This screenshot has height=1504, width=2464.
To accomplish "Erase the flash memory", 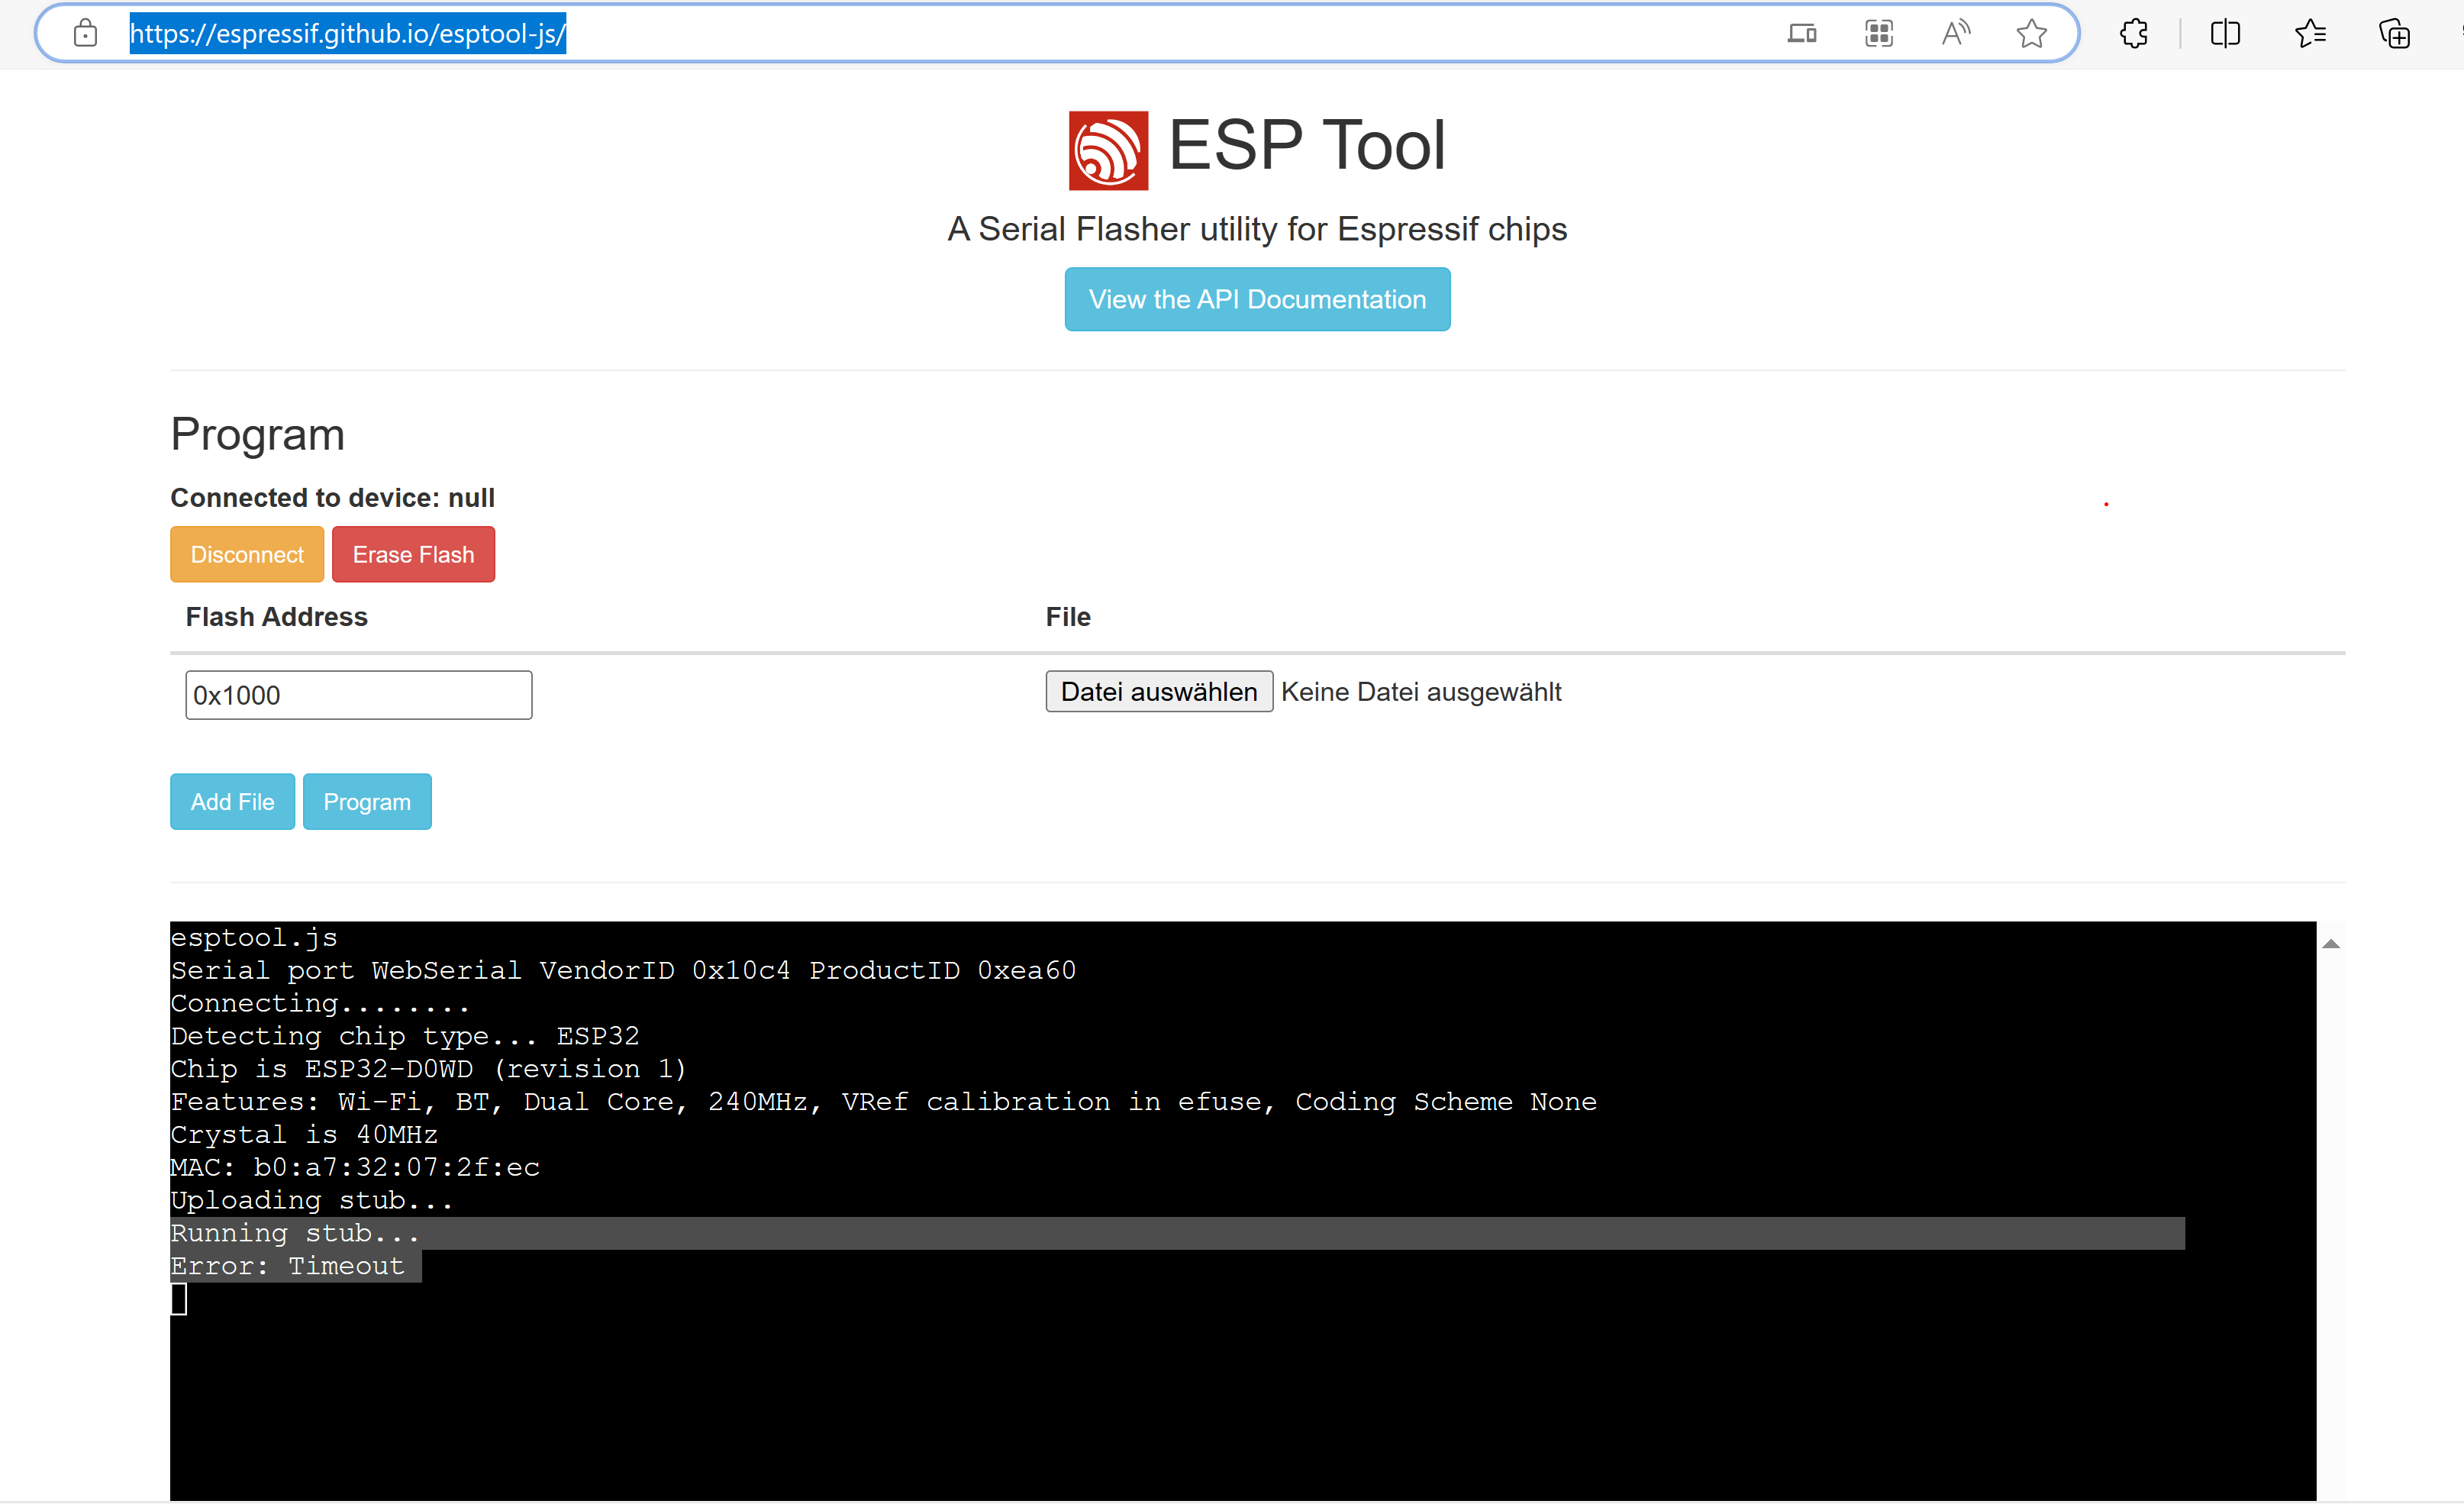I will [x=413, y=554].
